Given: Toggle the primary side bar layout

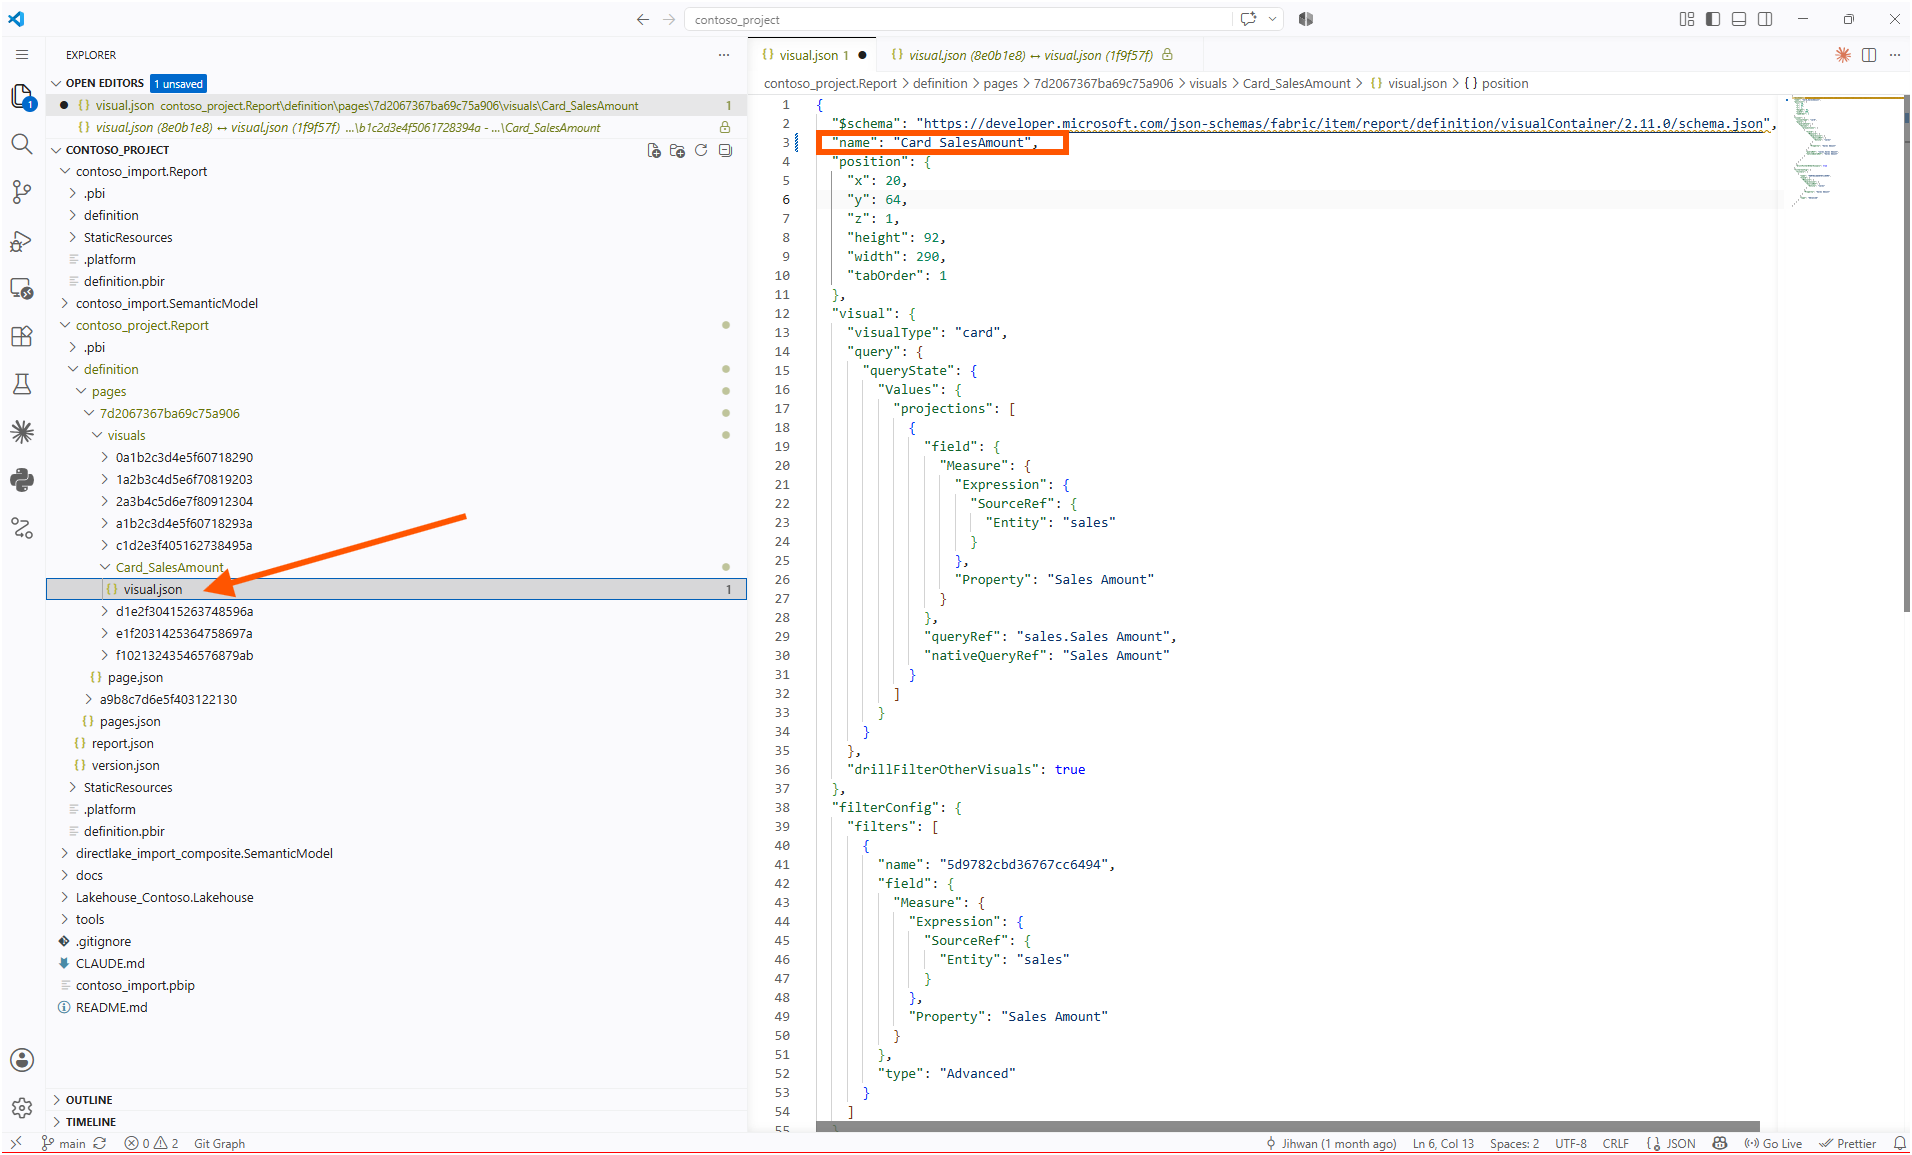Looking at the screenshot, I should (x=1713, y=19).
